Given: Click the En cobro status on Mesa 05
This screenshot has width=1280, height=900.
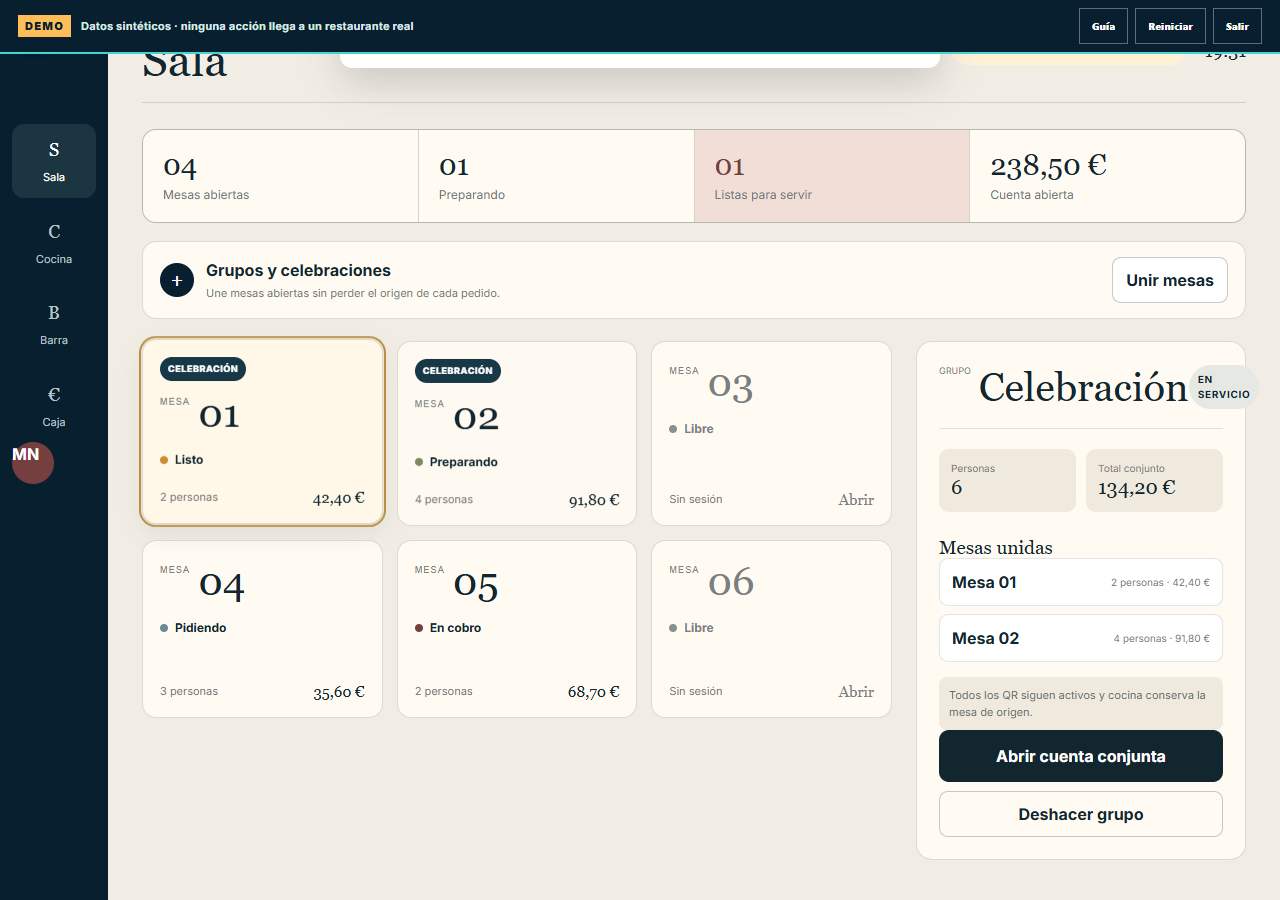Looking at the screenshot, I should tap(448, 628).
